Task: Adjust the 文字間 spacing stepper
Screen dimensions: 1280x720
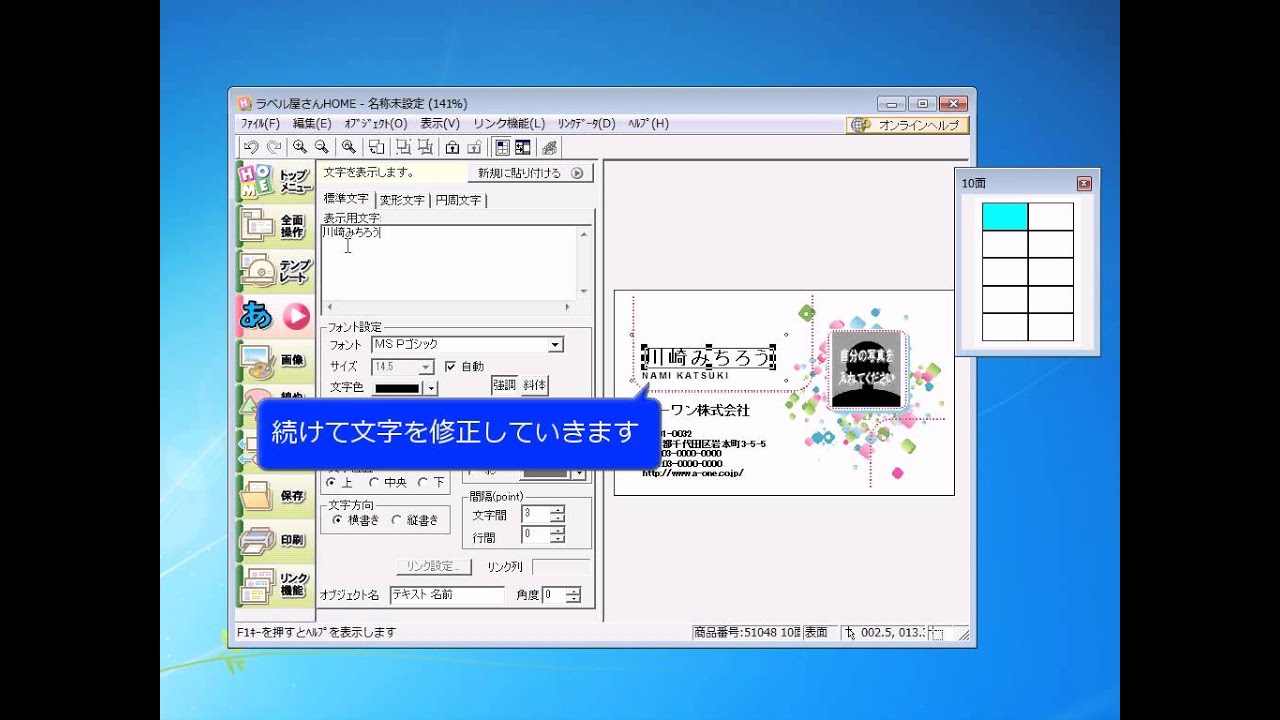Action: (x=557, y=514)
